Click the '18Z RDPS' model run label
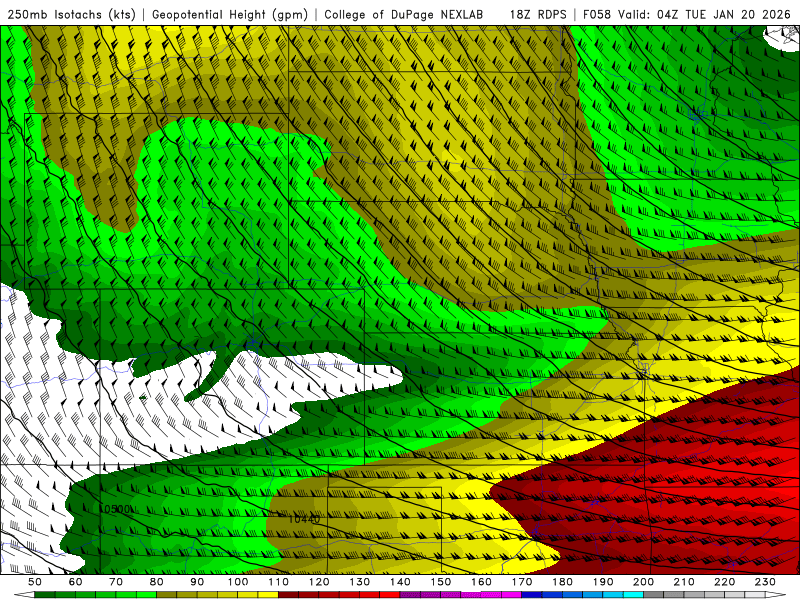This screenshot has height=600, width=800. (x=538, y=14)
